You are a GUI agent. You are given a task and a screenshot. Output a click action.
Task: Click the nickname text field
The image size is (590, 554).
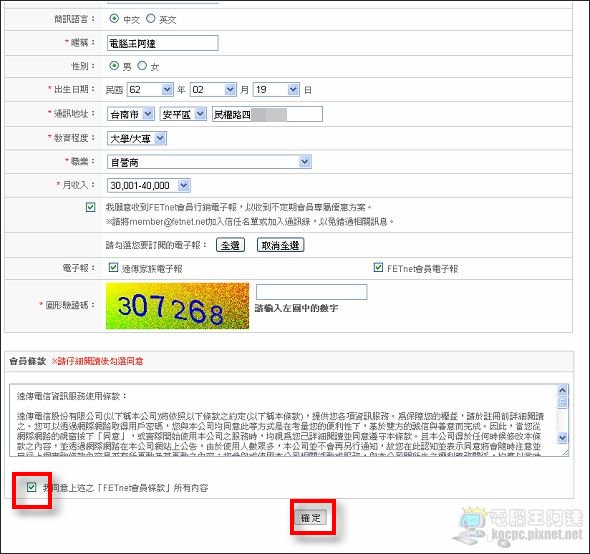(x=163, y=43)
